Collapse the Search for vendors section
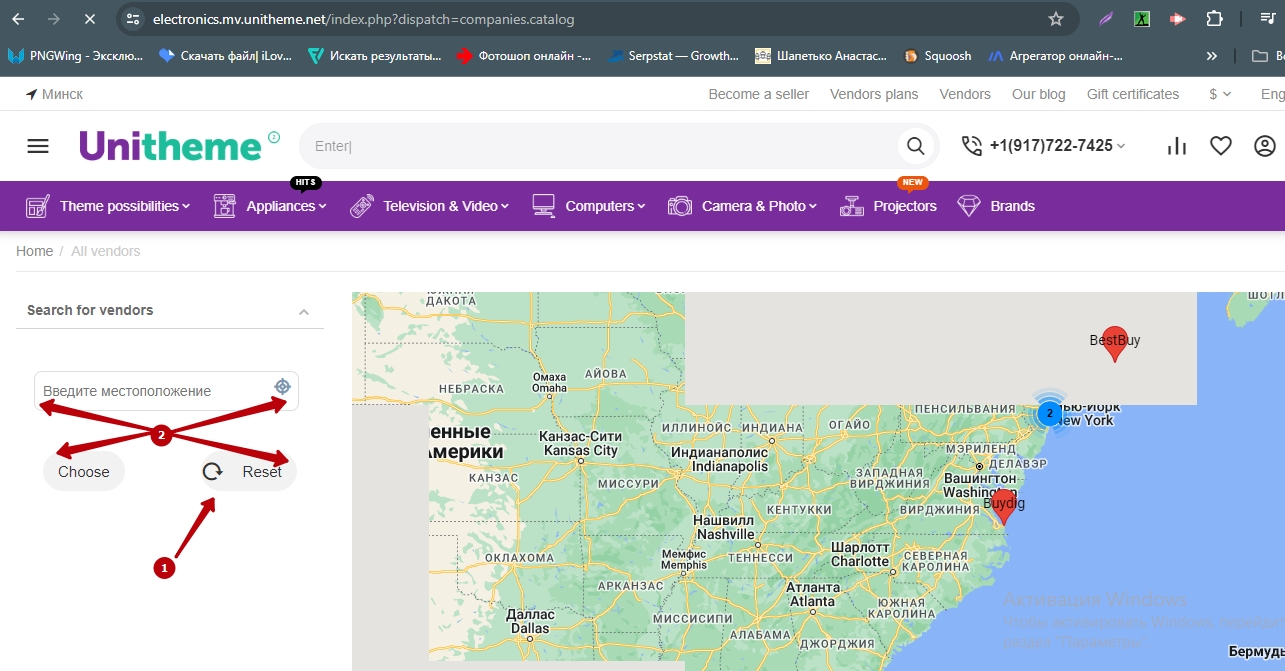 pyautogui.click(x=304, y=312)
